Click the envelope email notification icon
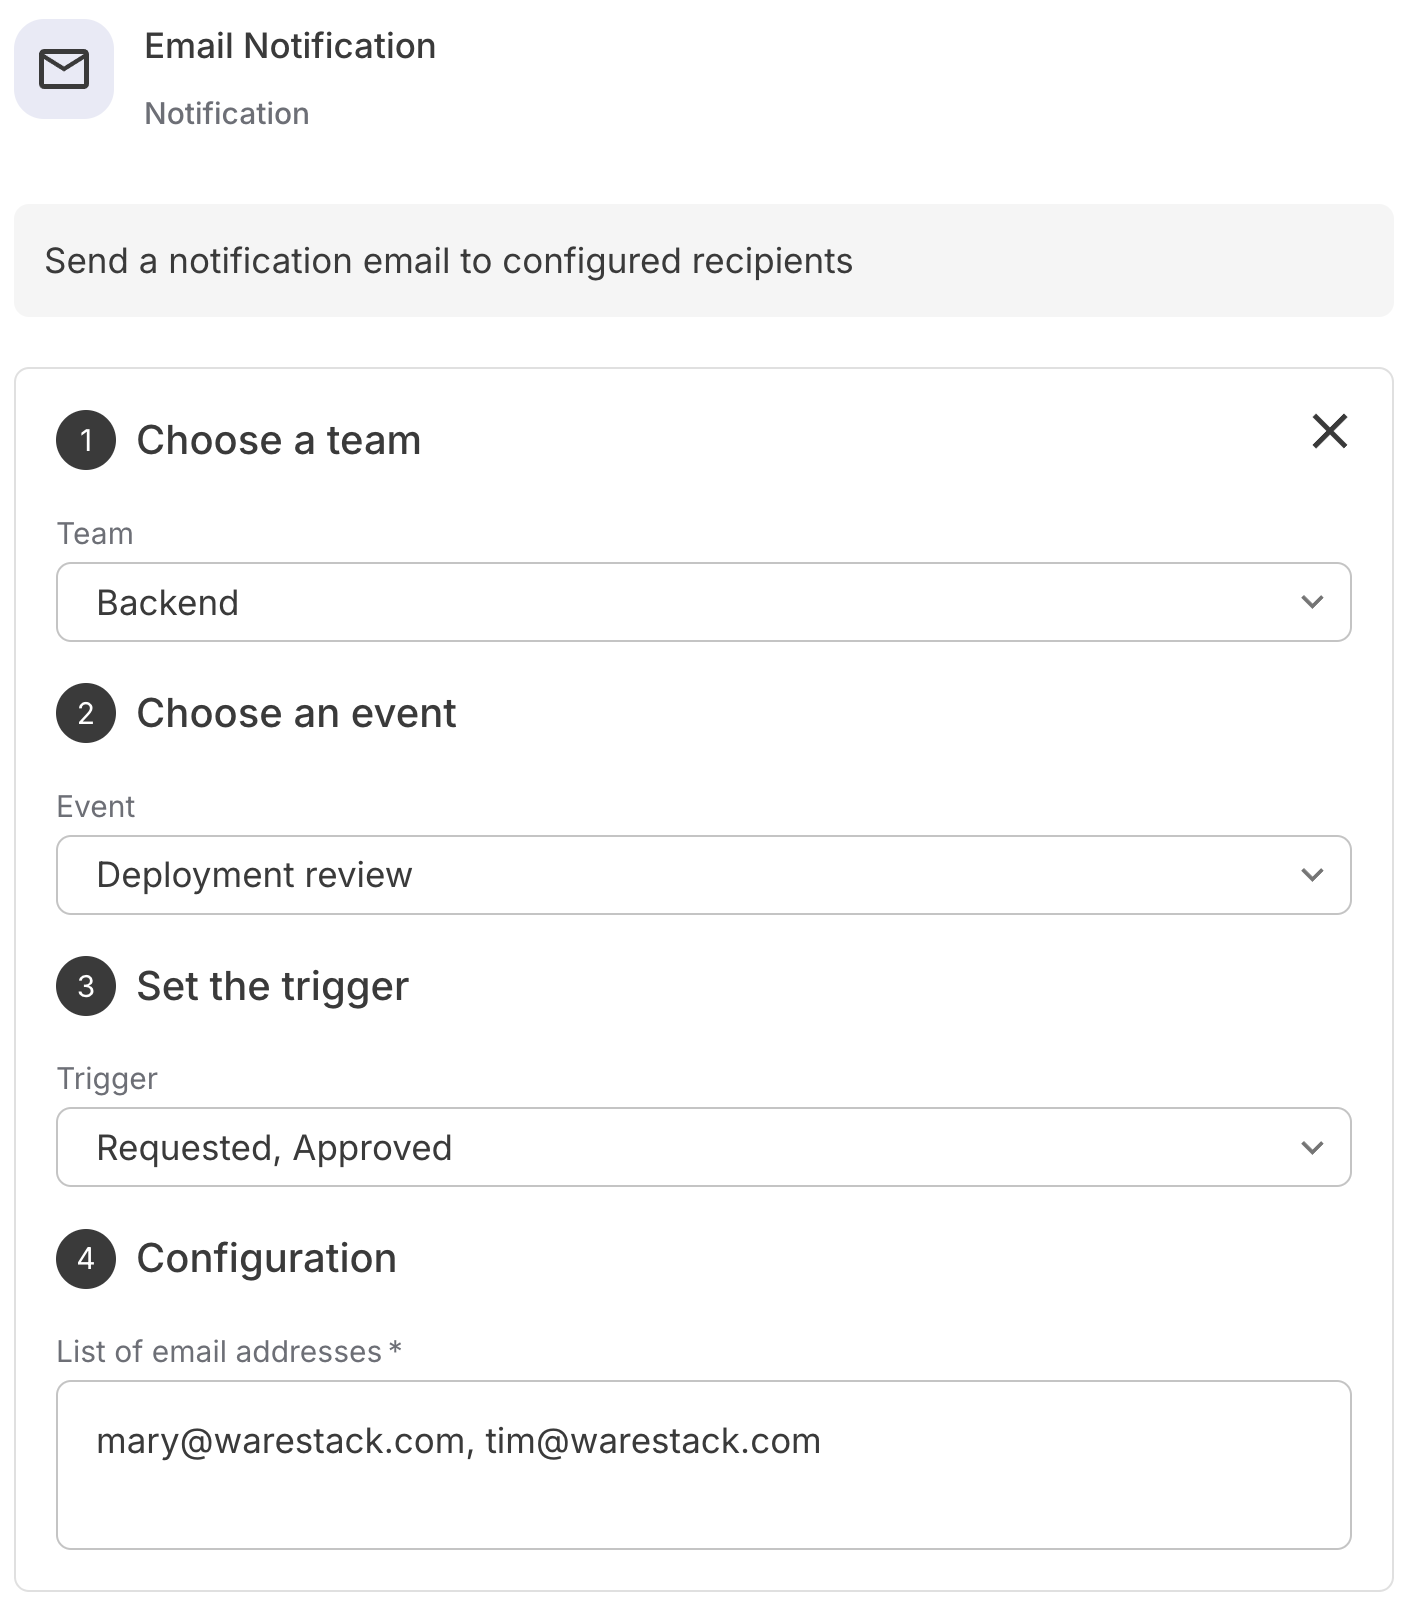Image resolution: width=1412 pixels, height=1606 pixels. [x=64, y=69]
